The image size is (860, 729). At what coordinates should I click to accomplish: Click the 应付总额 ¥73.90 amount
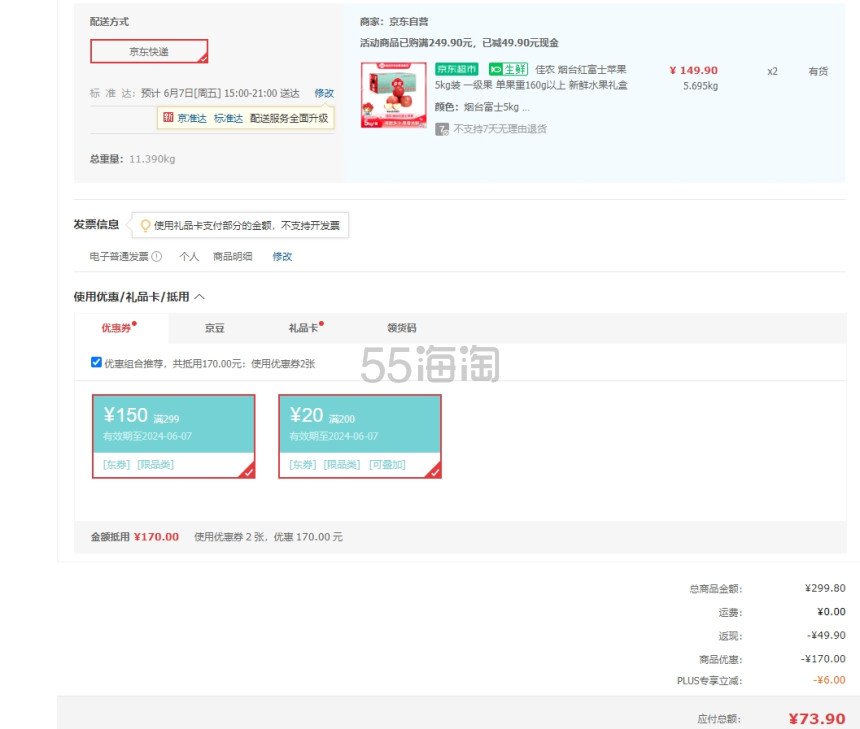coord(817,719)
